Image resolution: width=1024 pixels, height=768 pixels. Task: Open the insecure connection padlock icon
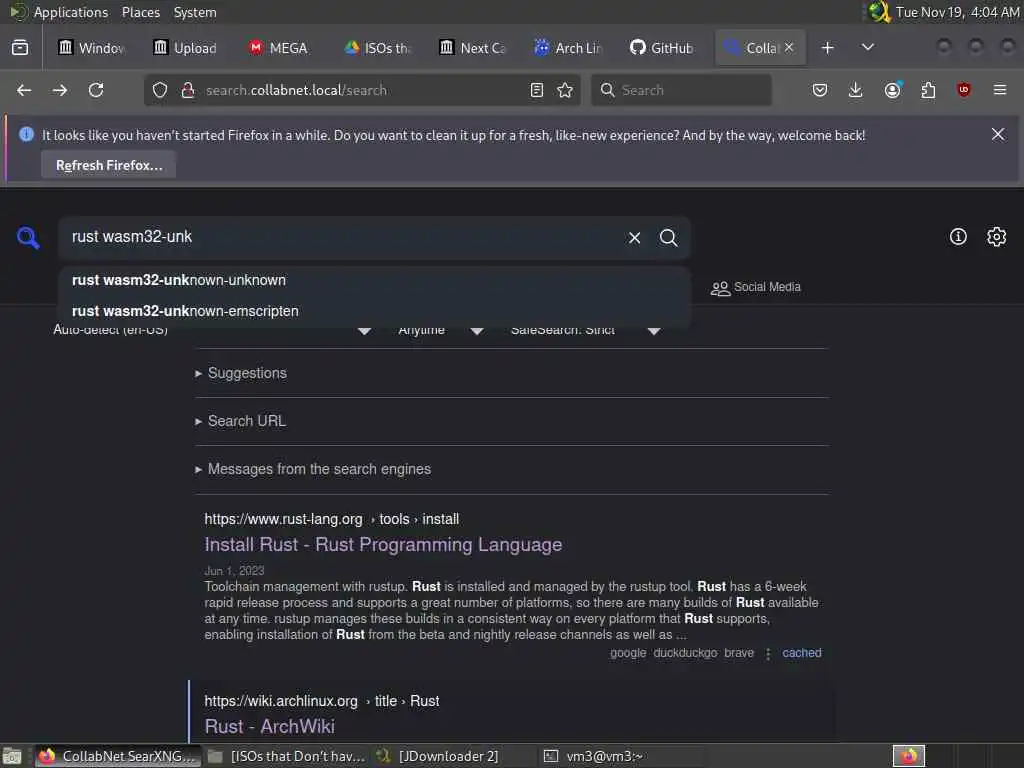click(188, 90)
